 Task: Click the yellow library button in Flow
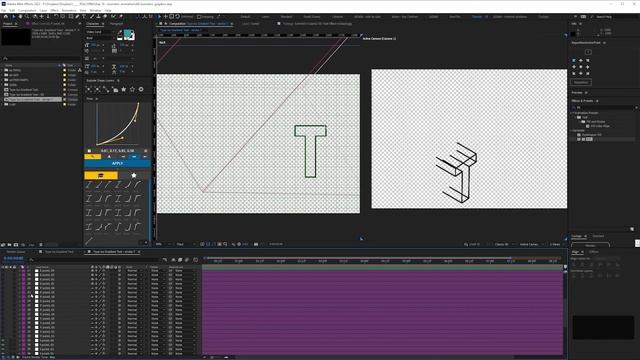pos(101,175)
